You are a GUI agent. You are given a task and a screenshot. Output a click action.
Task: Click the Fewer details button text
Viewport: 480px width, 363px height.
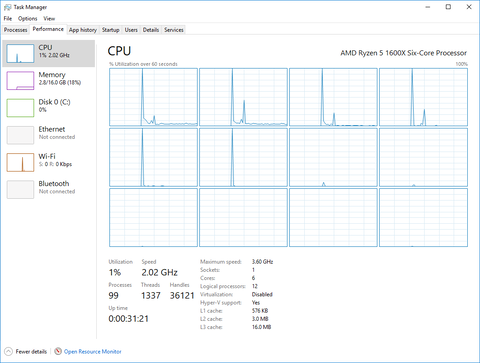31,351
